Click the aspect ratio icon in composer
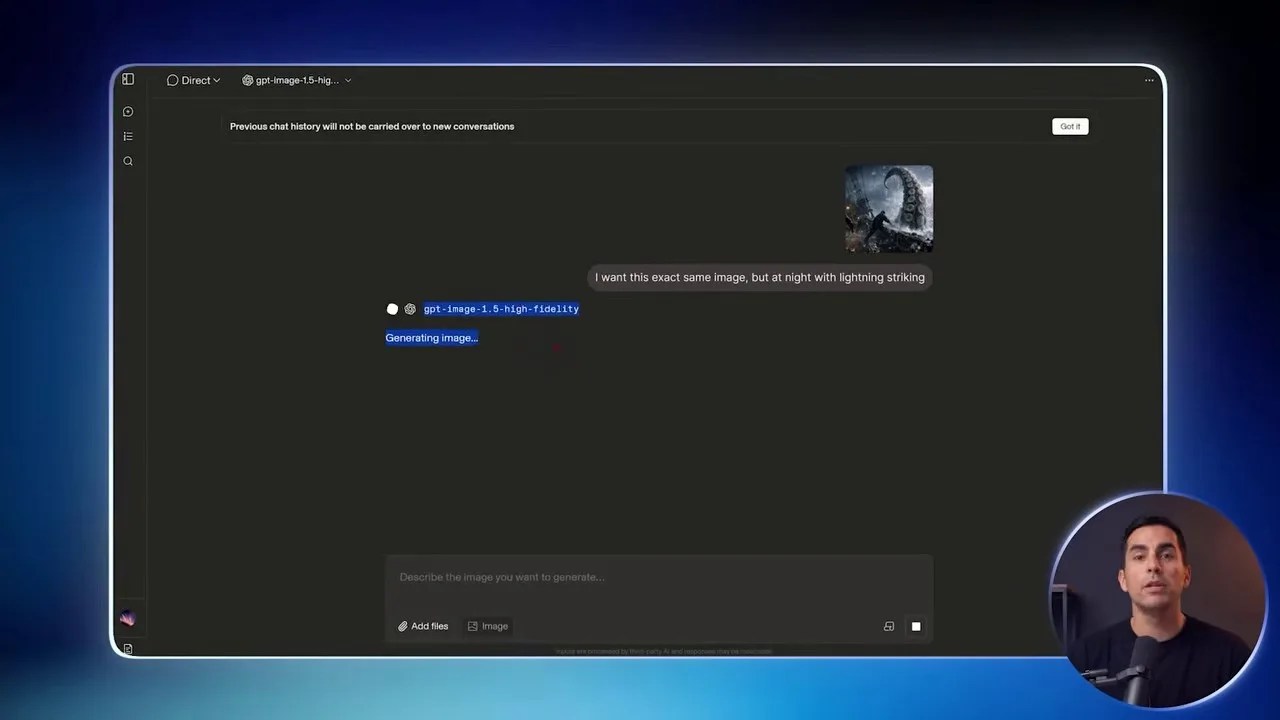The height and width of the screenshot is (720, 1280). [889, 626]
